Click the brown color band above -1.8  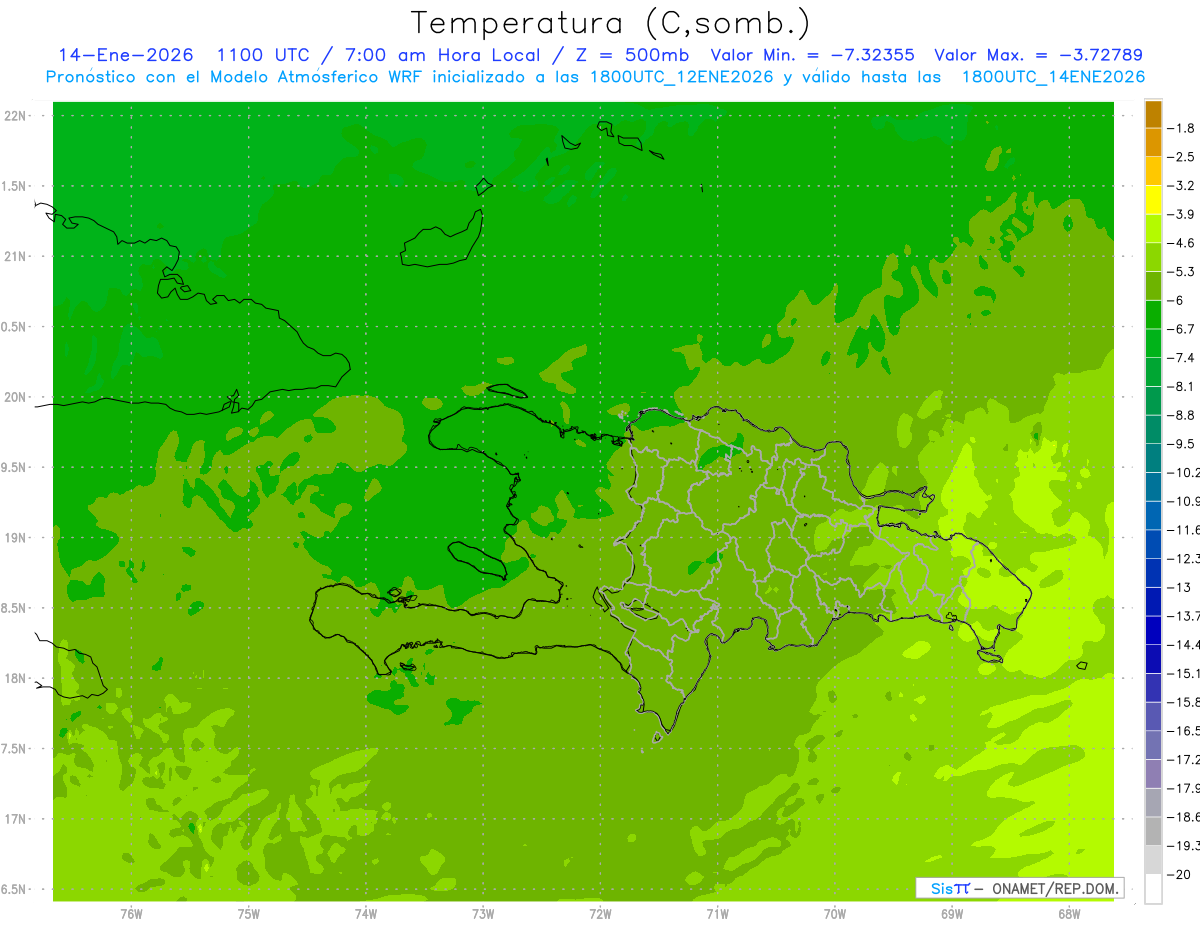[1153, 114]
